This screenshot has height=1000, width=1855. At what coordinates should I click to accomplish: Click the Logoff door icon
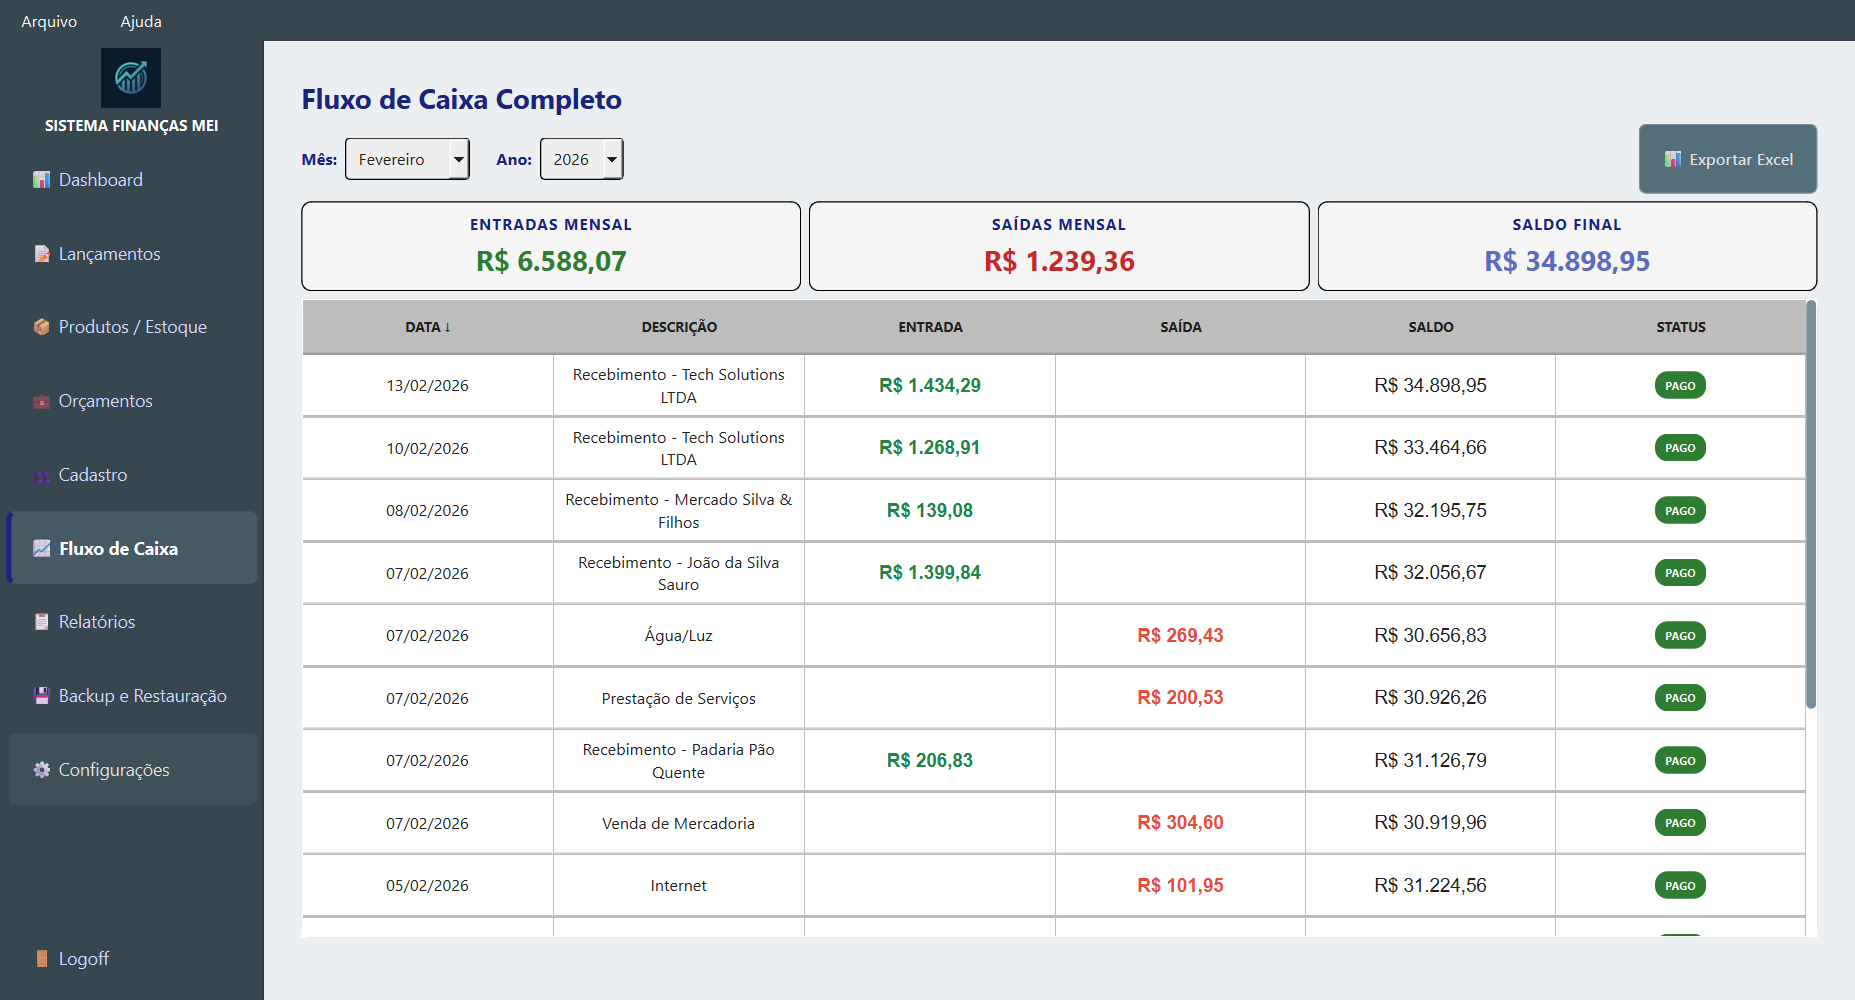(41, 959)
